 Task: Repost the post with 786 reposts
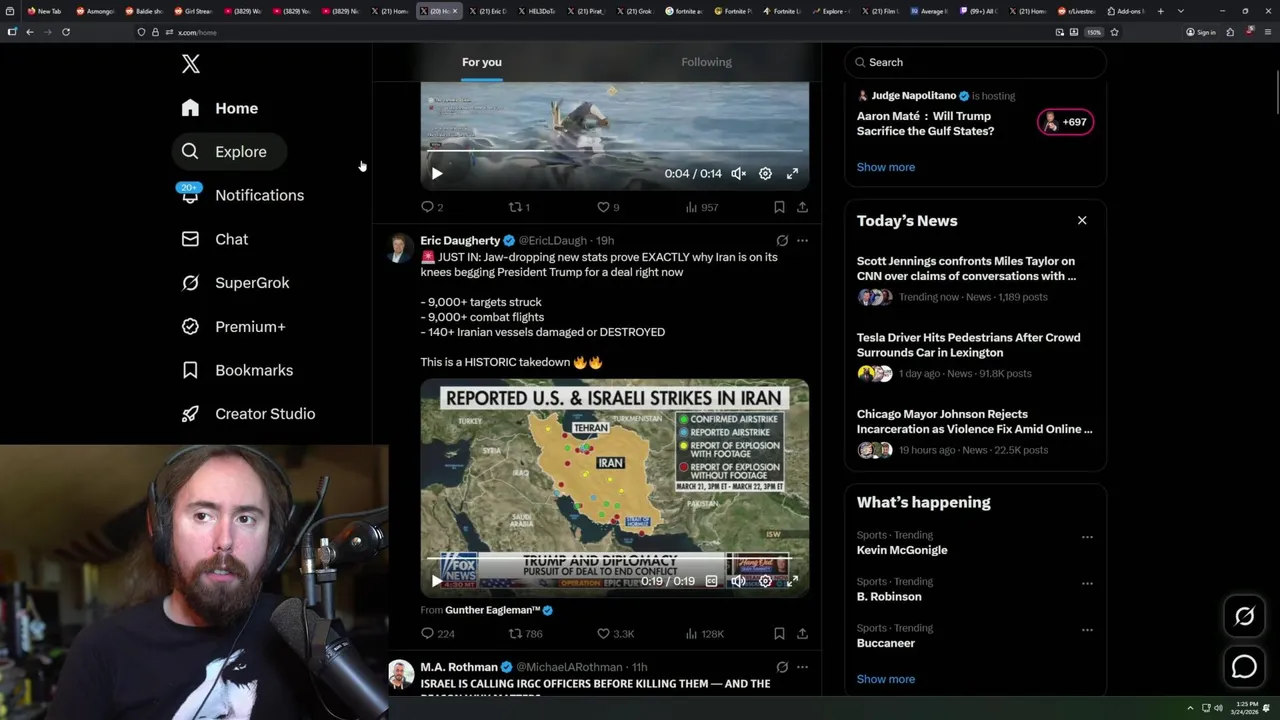tap(526, 634)
